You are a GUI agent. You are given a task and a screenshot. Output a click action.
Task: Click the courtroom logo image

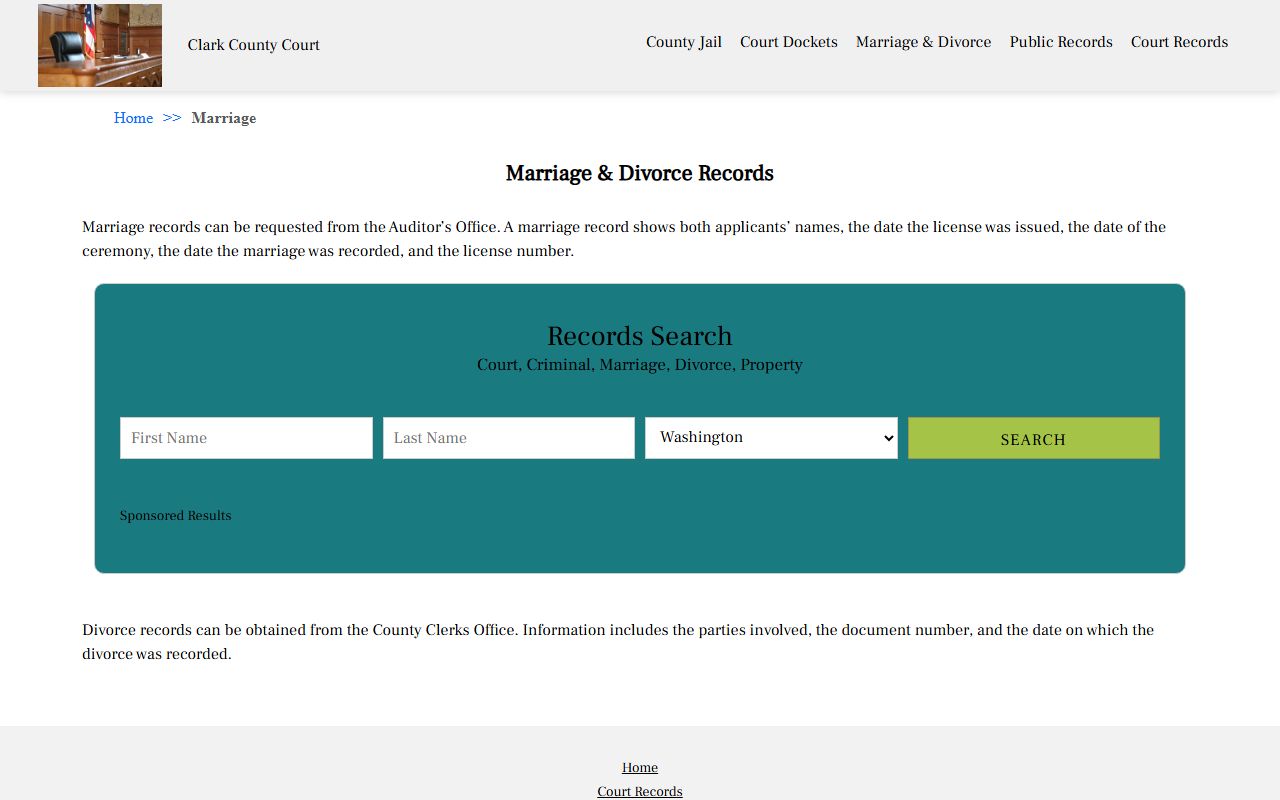click(100, 45)
